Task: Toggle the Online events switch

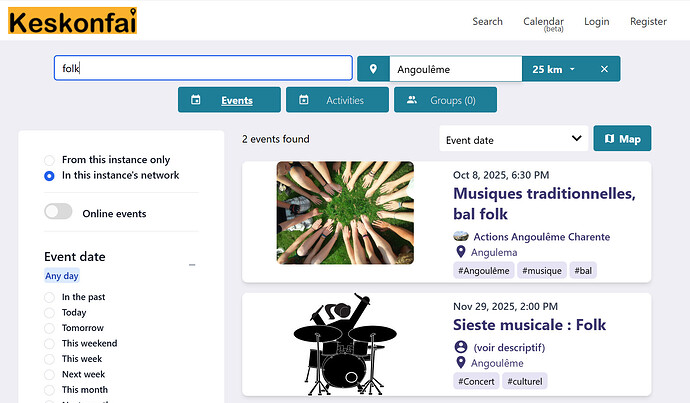Action: point(59,212)
